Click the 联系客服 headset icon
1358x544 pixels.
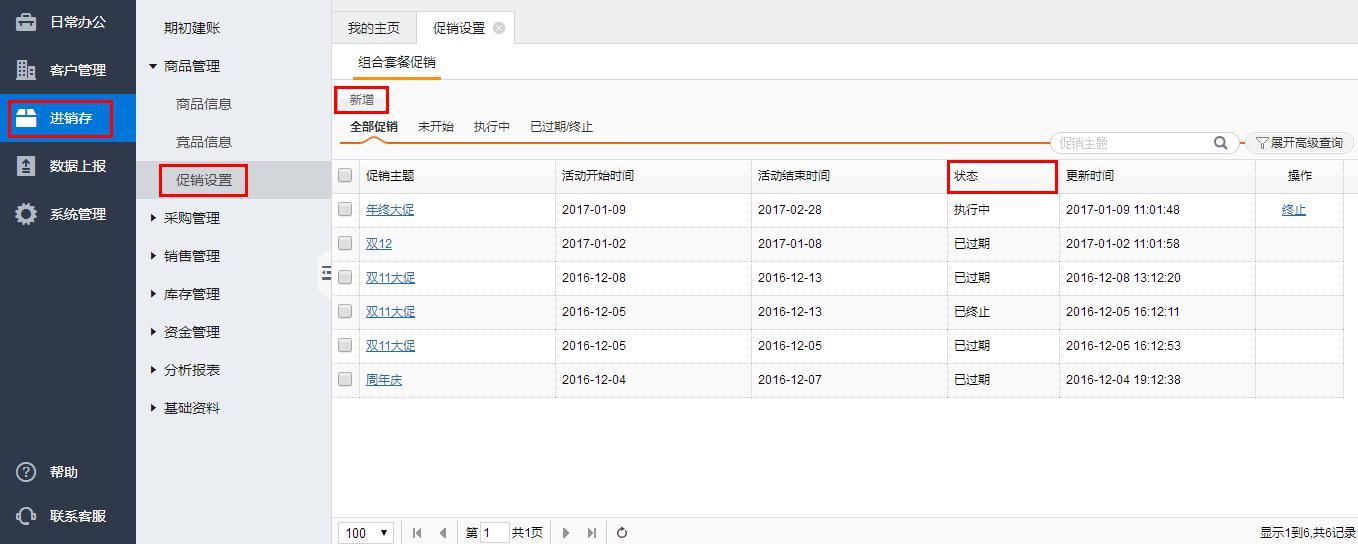point(26,516)
